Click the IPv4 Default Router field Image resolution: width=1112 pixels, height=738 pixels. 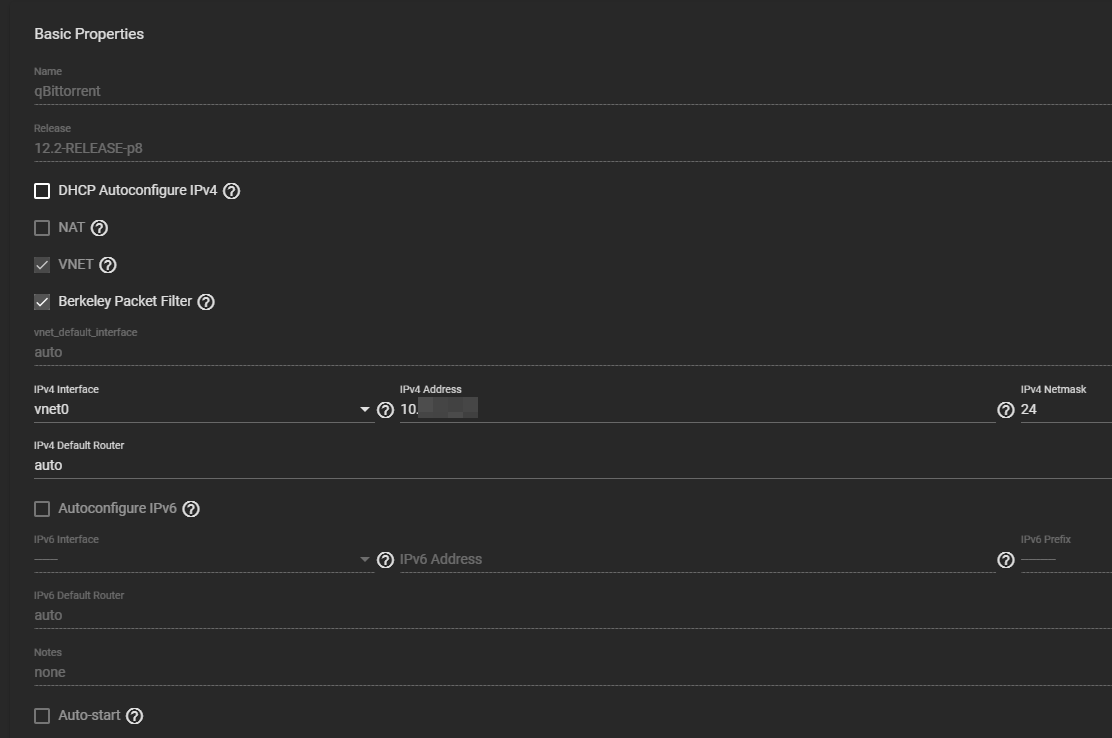[570, 465]
